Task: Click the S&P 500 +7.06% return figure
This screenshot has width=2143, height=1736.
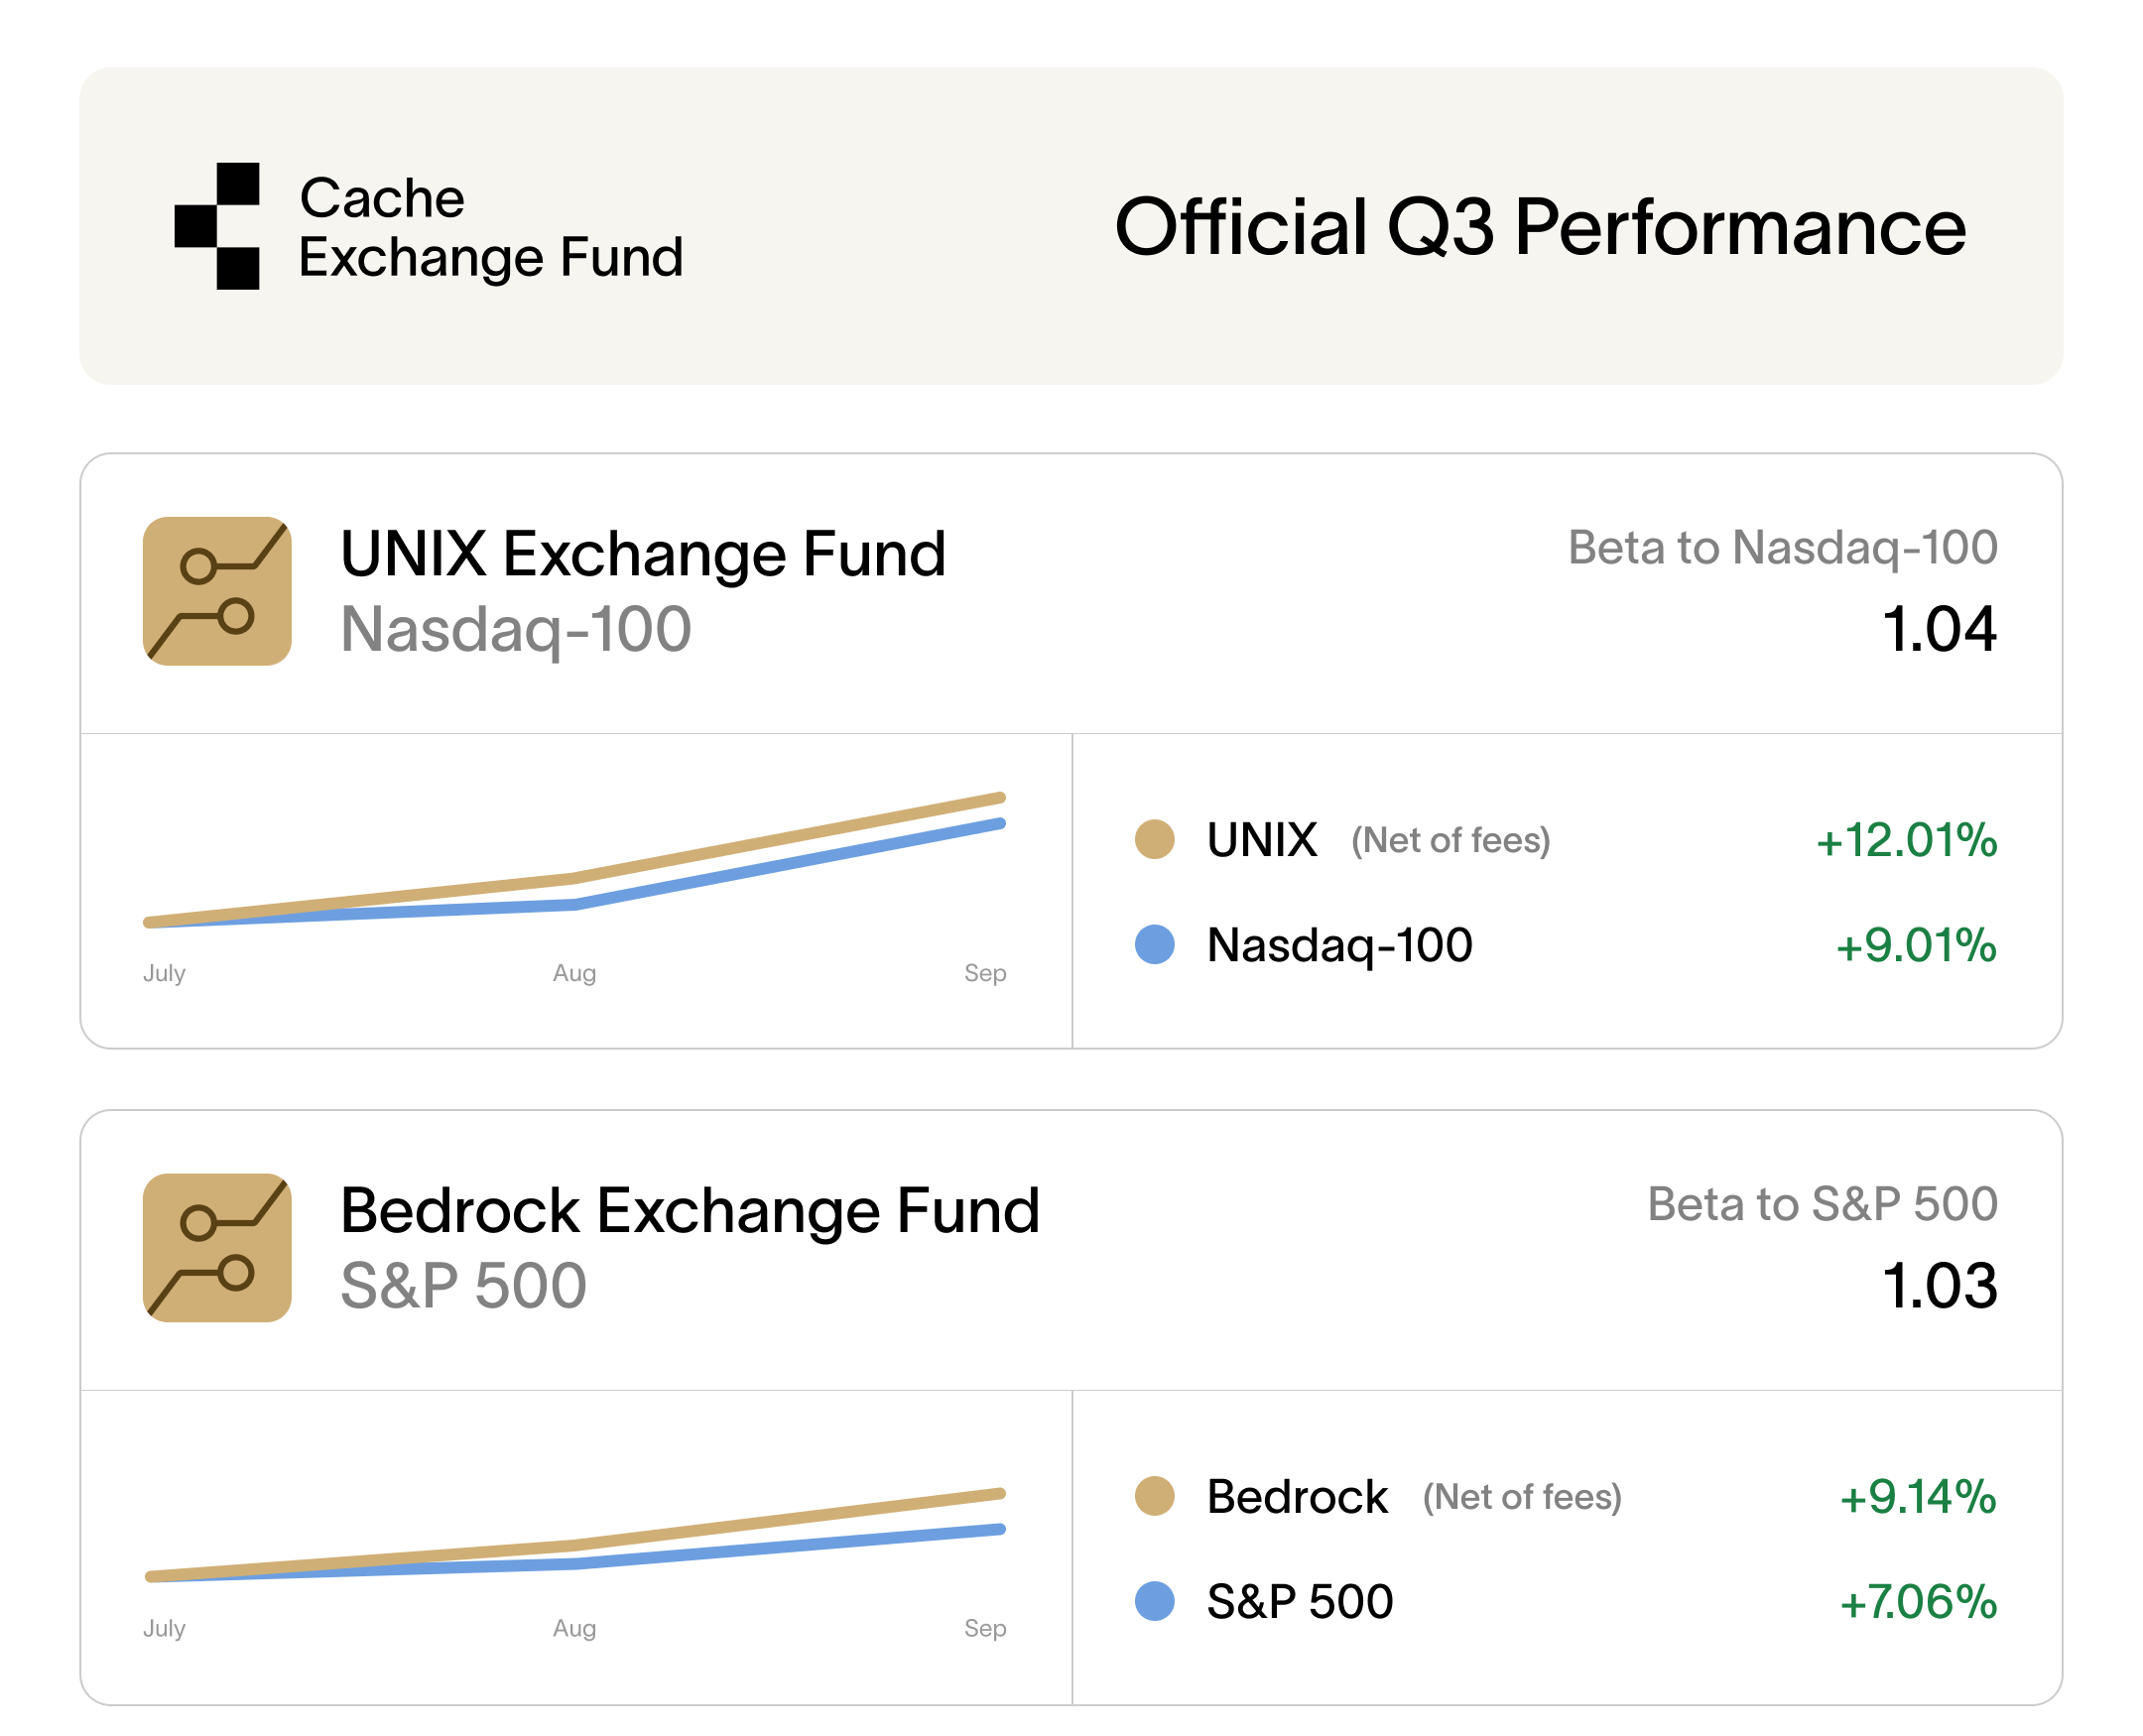Action: pos(1917,1601)
